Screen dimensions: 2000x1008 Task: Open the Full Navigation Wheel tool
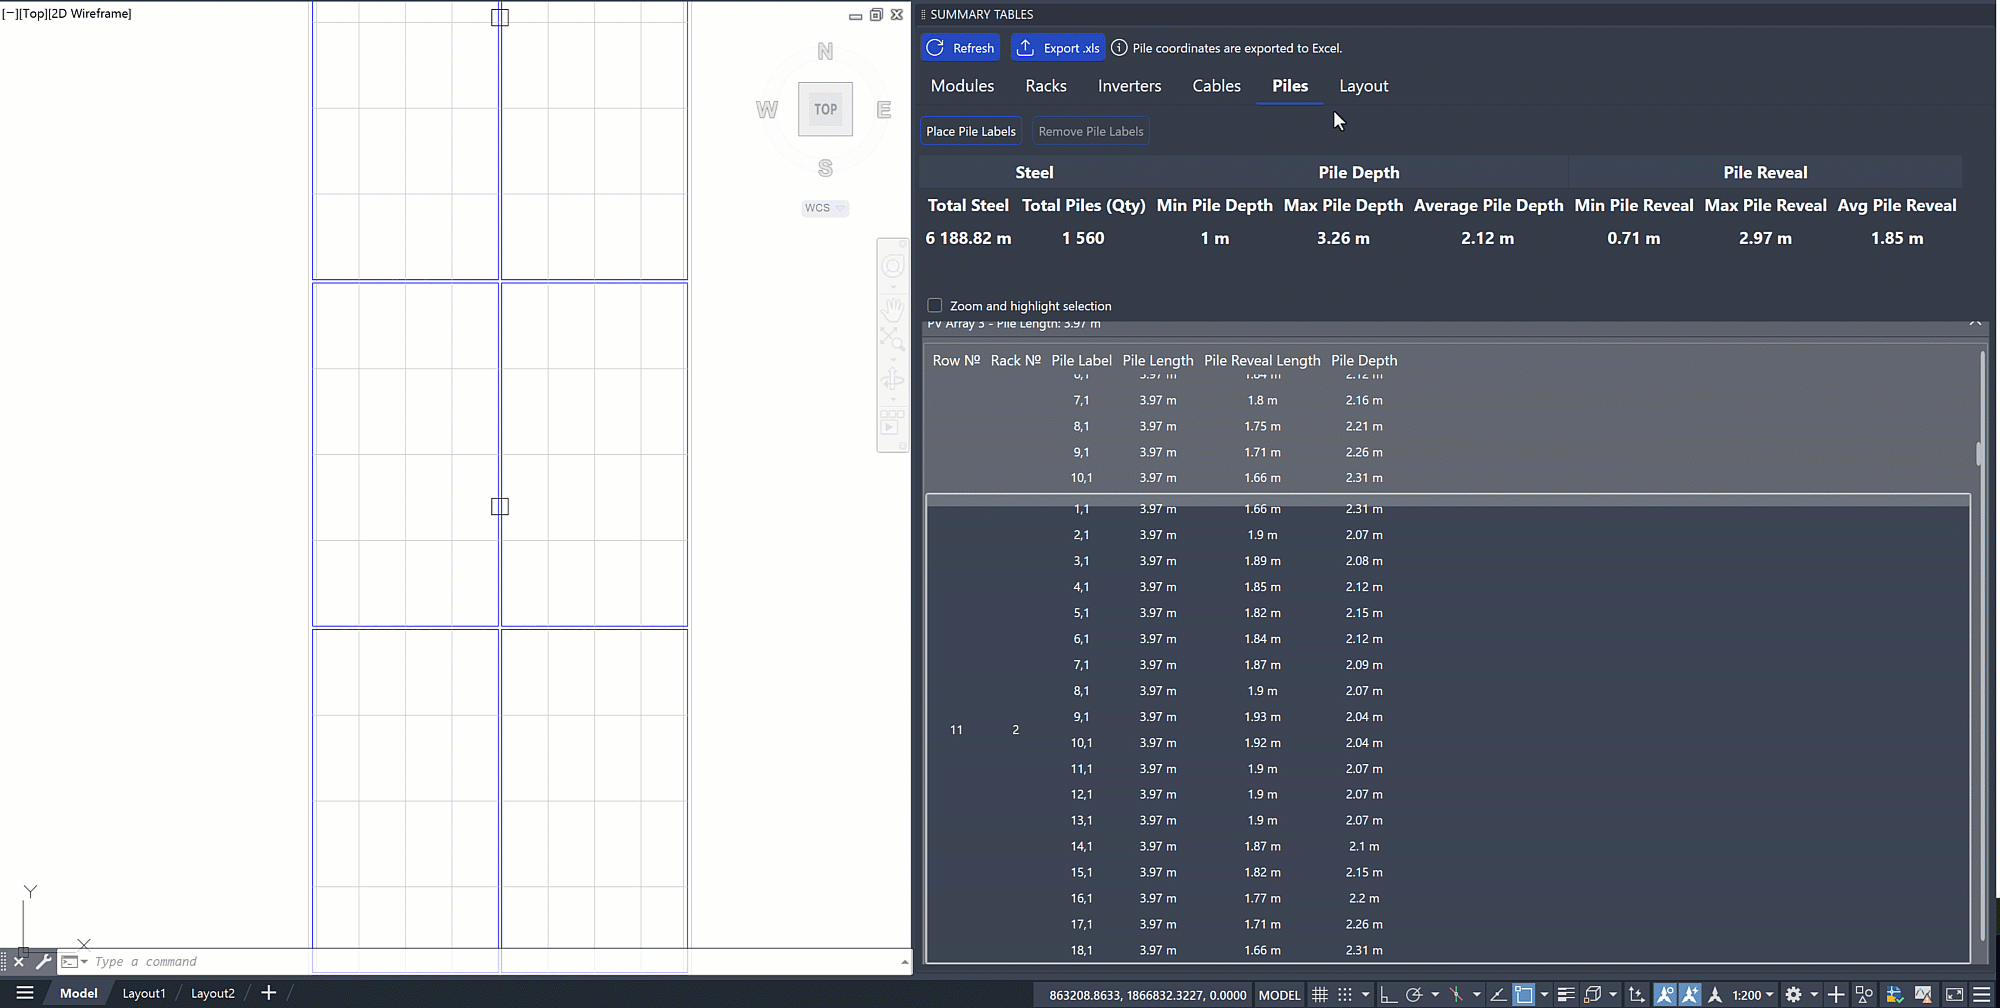click(892, 266)
